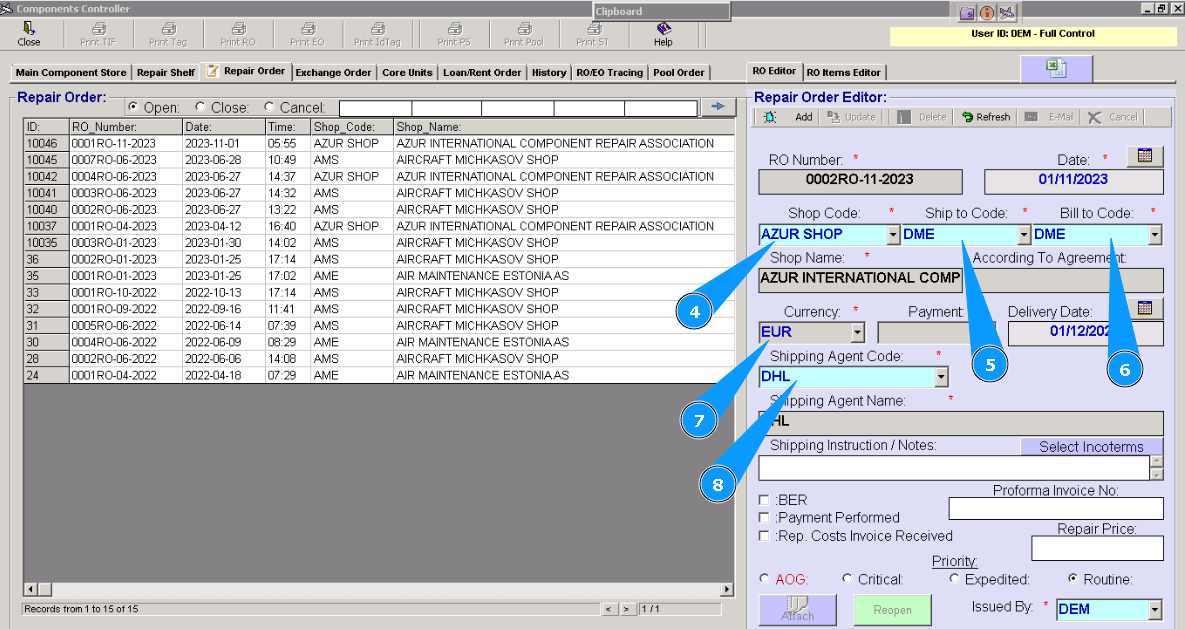This screenshot has height=629, width=1185.
Task: Click the RO_Number column header
Action: (125, 127)
